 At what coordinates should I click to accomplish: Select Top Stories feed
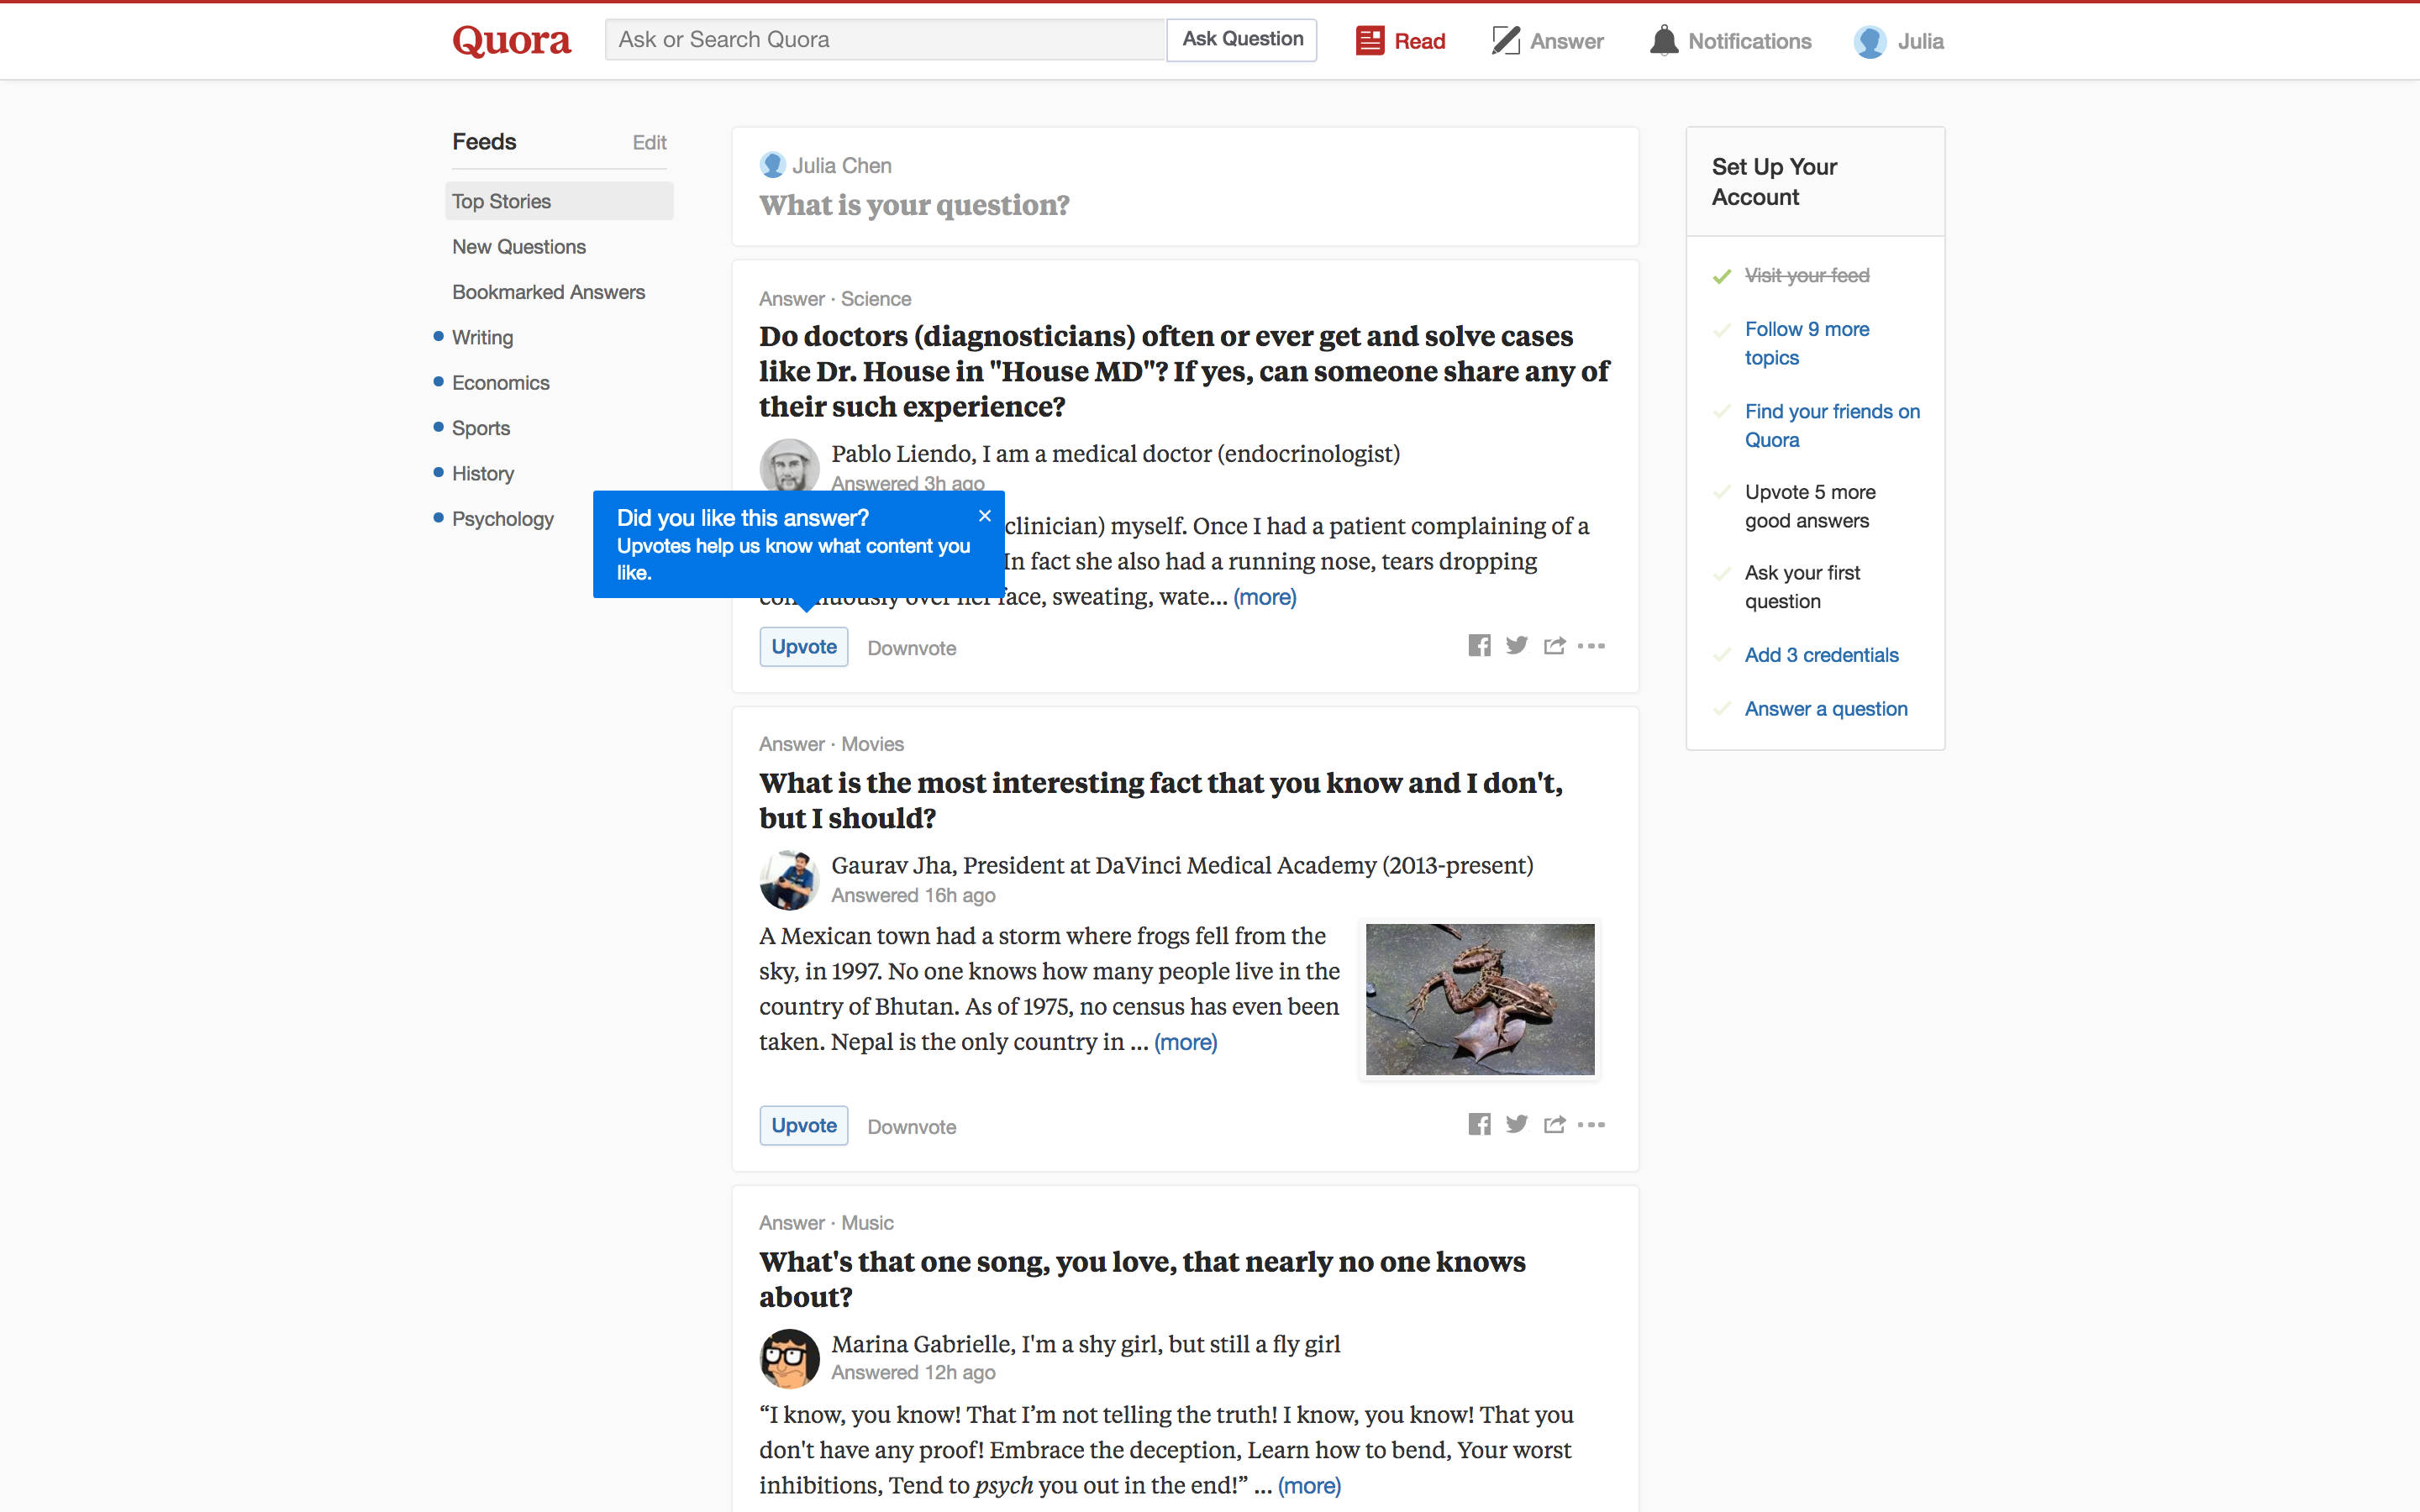pos(559,201)
